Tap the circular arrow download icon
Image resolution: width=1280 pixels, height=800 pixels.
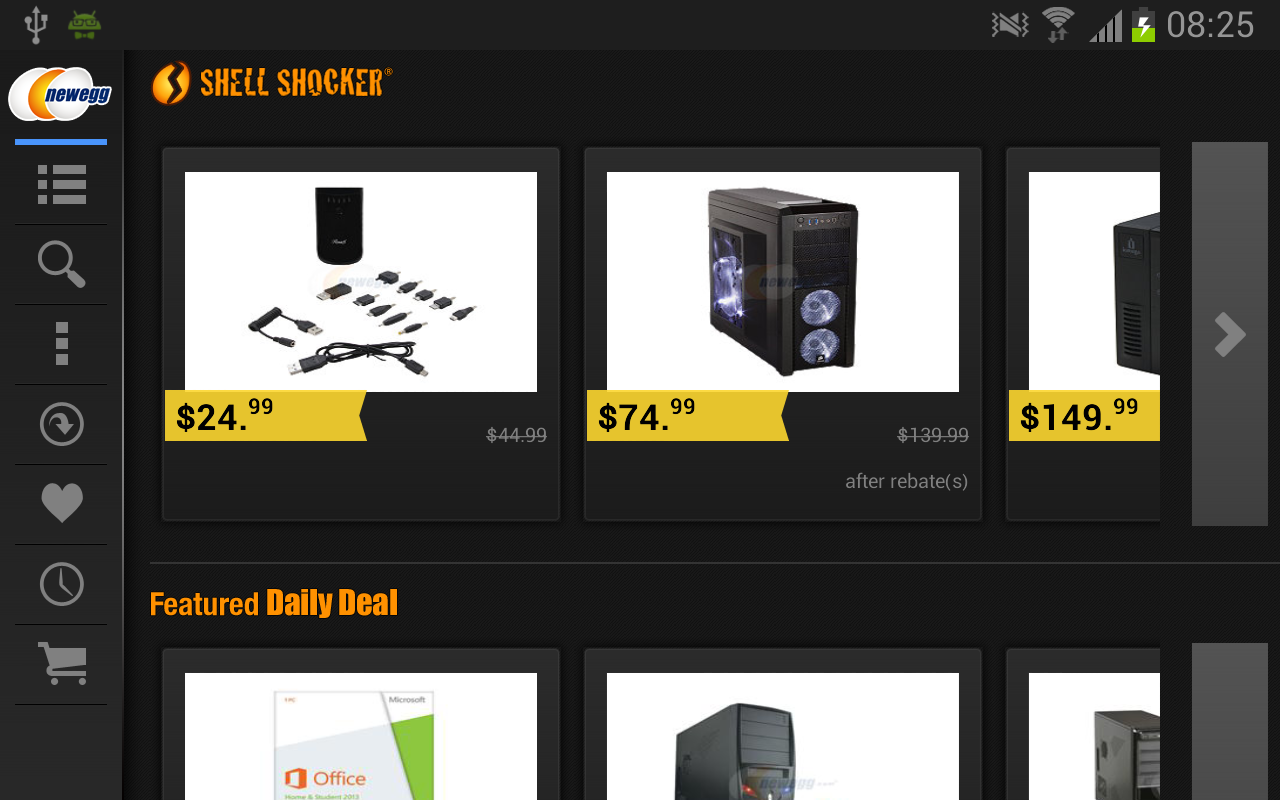[x=61, y=424]
